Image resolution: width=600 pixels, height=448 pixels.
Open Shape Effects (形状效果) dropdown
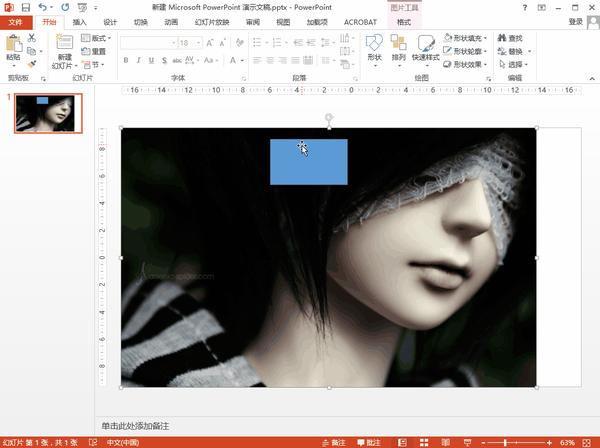(x=465, y=65)
